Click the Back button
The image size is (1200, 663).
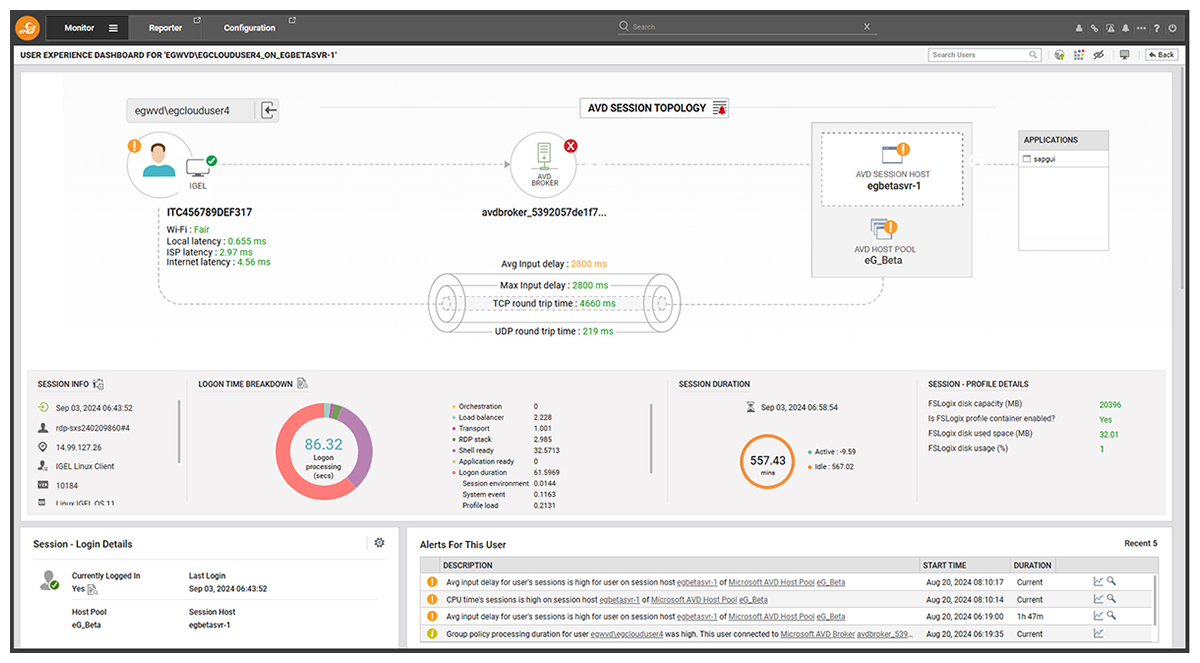click(1161, 55)
